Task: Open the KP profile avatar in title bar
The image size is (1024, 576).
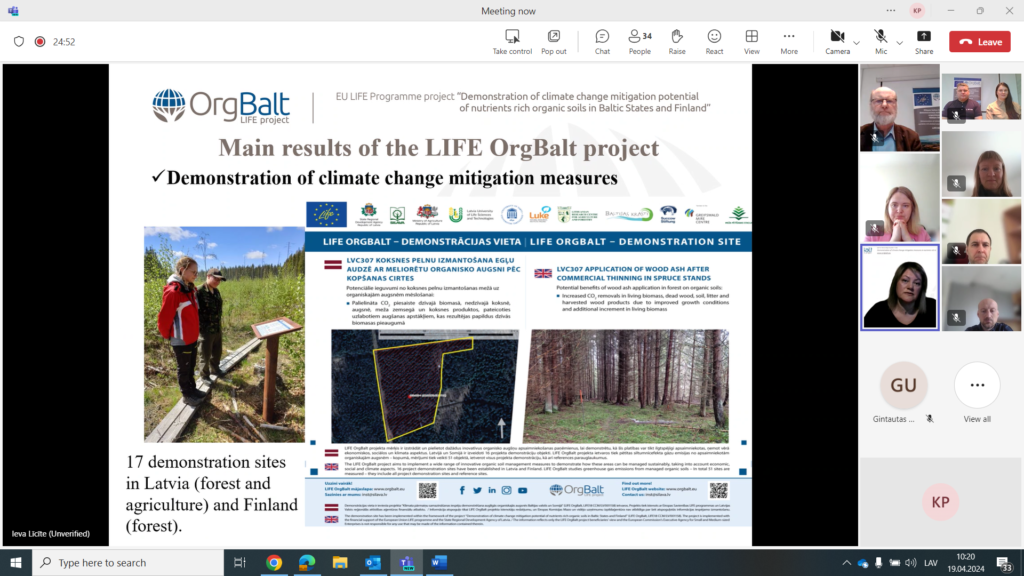Action: 918,10
